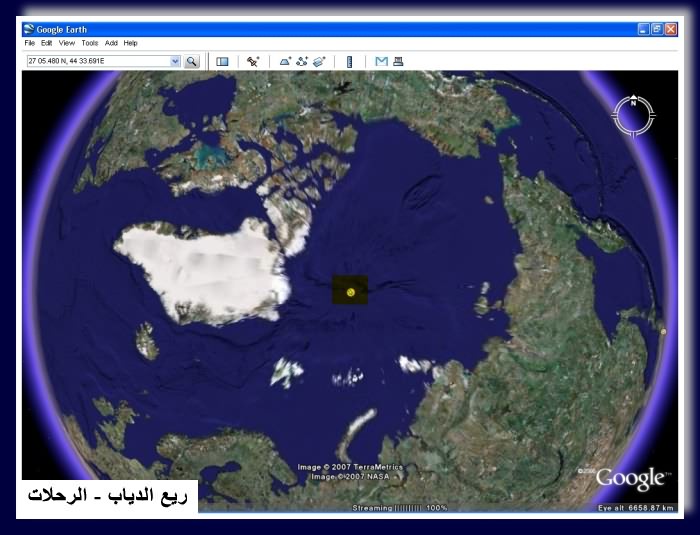This screenshot has height=535, width=700.
Task: Open the Tools menu
Action: (x=90, y=43)
